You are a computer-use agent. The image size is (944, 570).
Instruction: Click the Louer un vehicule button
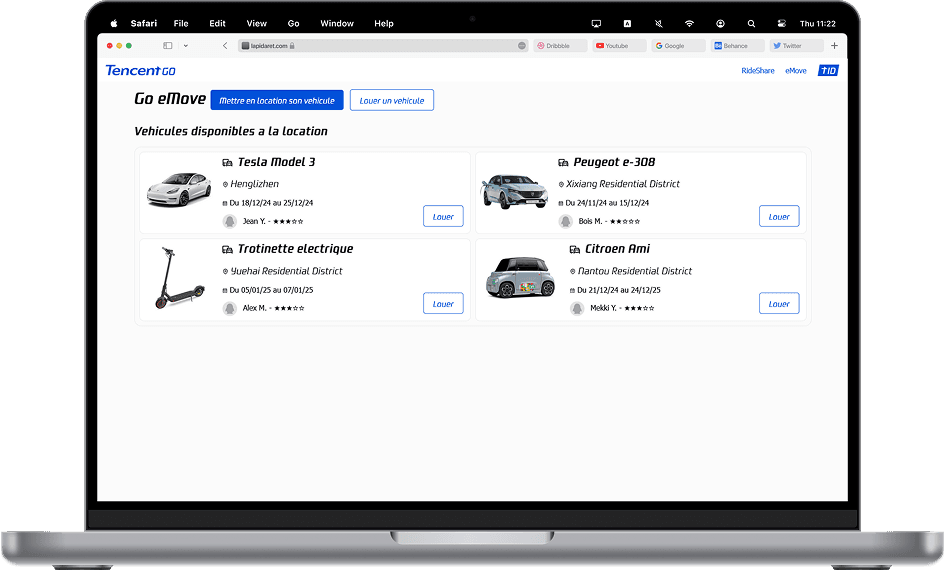point(391,100)
